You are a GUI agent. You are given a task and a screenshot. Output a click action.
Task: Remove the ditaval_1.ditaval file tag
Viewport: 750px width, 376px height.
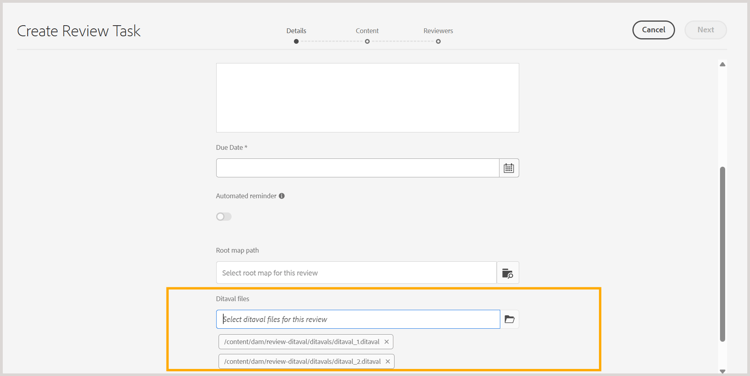point(386,342)
